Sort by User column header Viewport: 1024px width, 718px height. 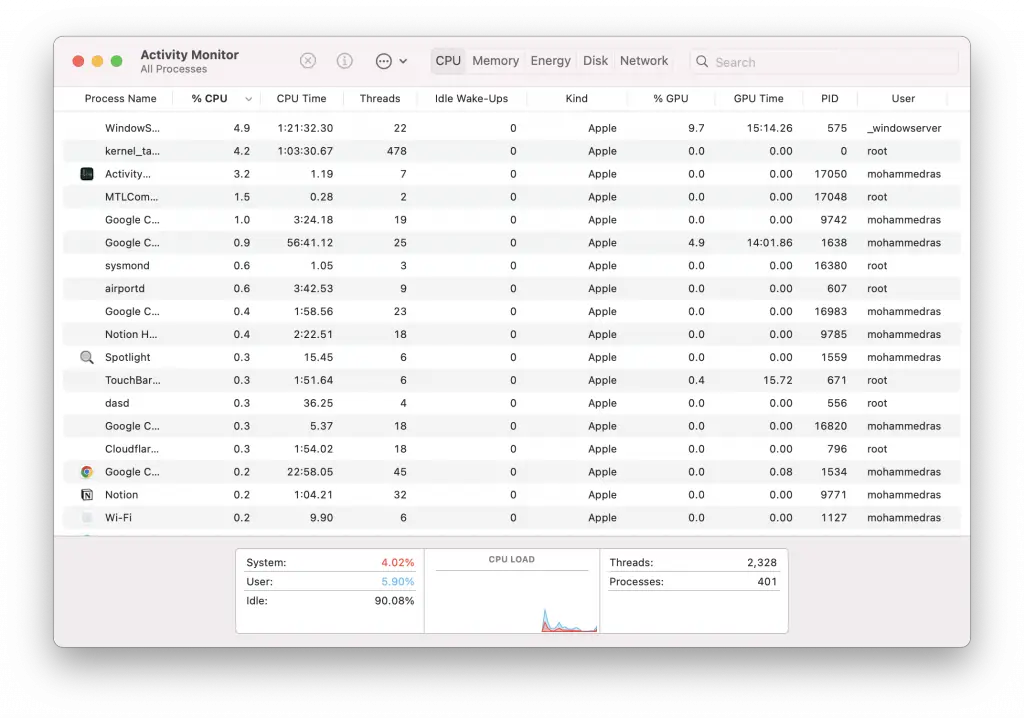(x=903, y=99)
